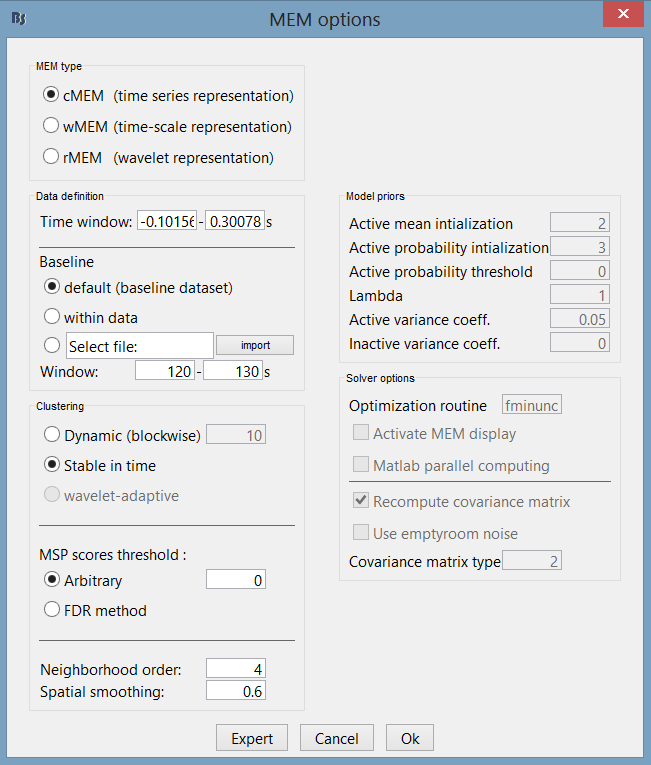Image resolution: width=651 pixels, height=765 pixels.
Task: Click the Time window start field
Action: [x=166, y=221]
